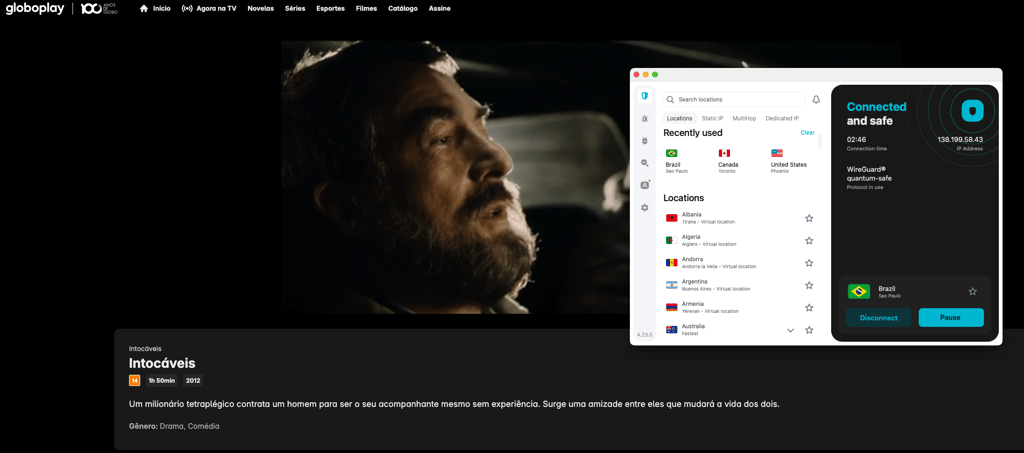Expand Australia city list chevron
Image resolution: width=1024 pixels, height=453 pixels.
pos(790,330)
